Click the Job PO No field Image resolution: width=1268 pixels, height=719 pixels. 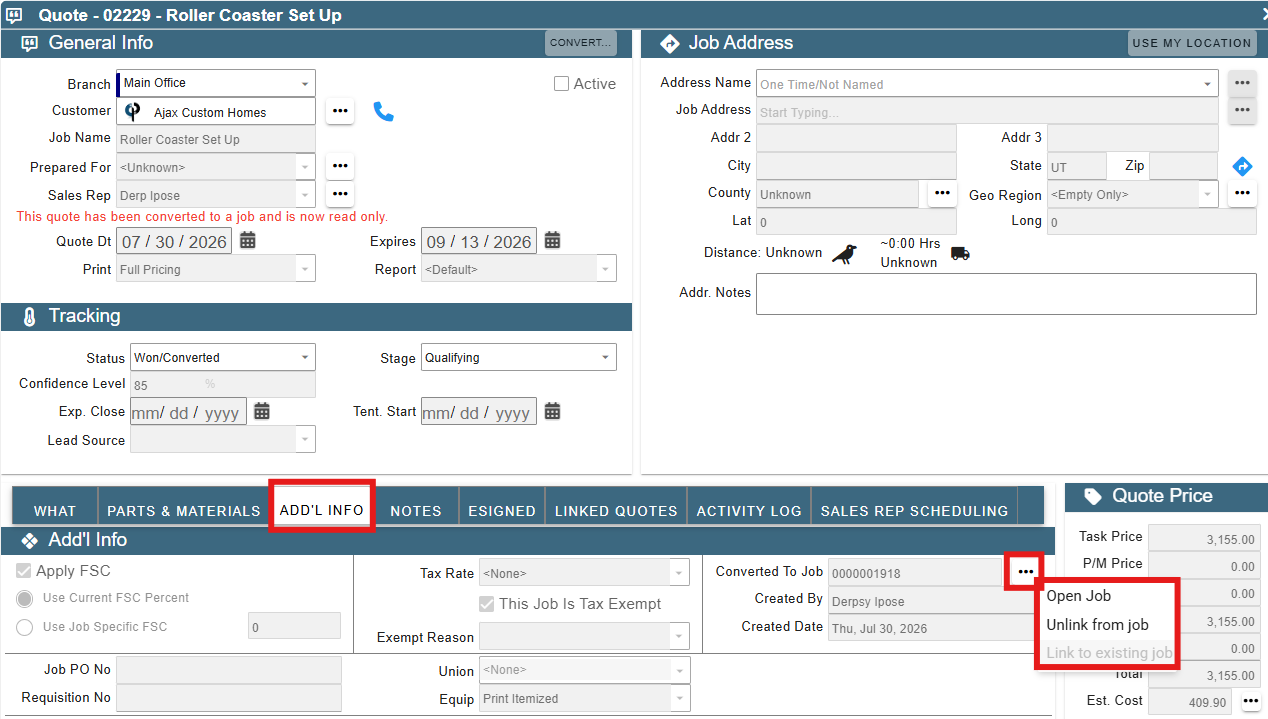[229, 671]
